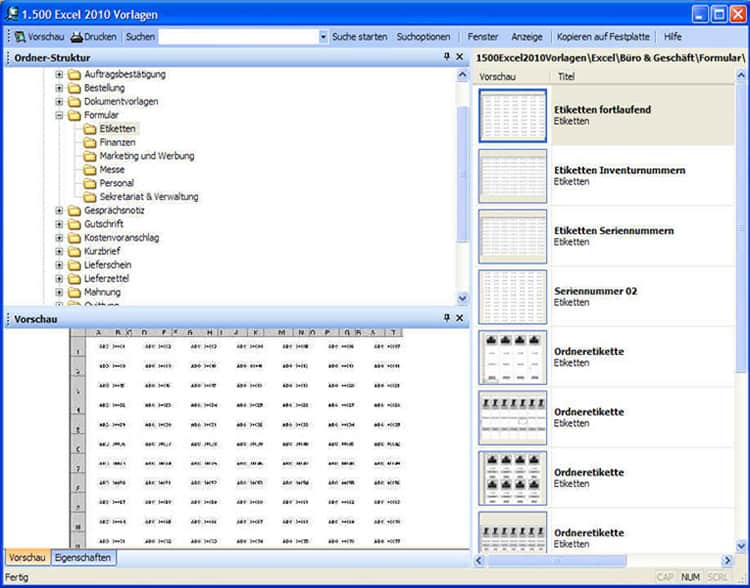
Task: Open the Anzeige menu
Action: [x=527, y=37]
